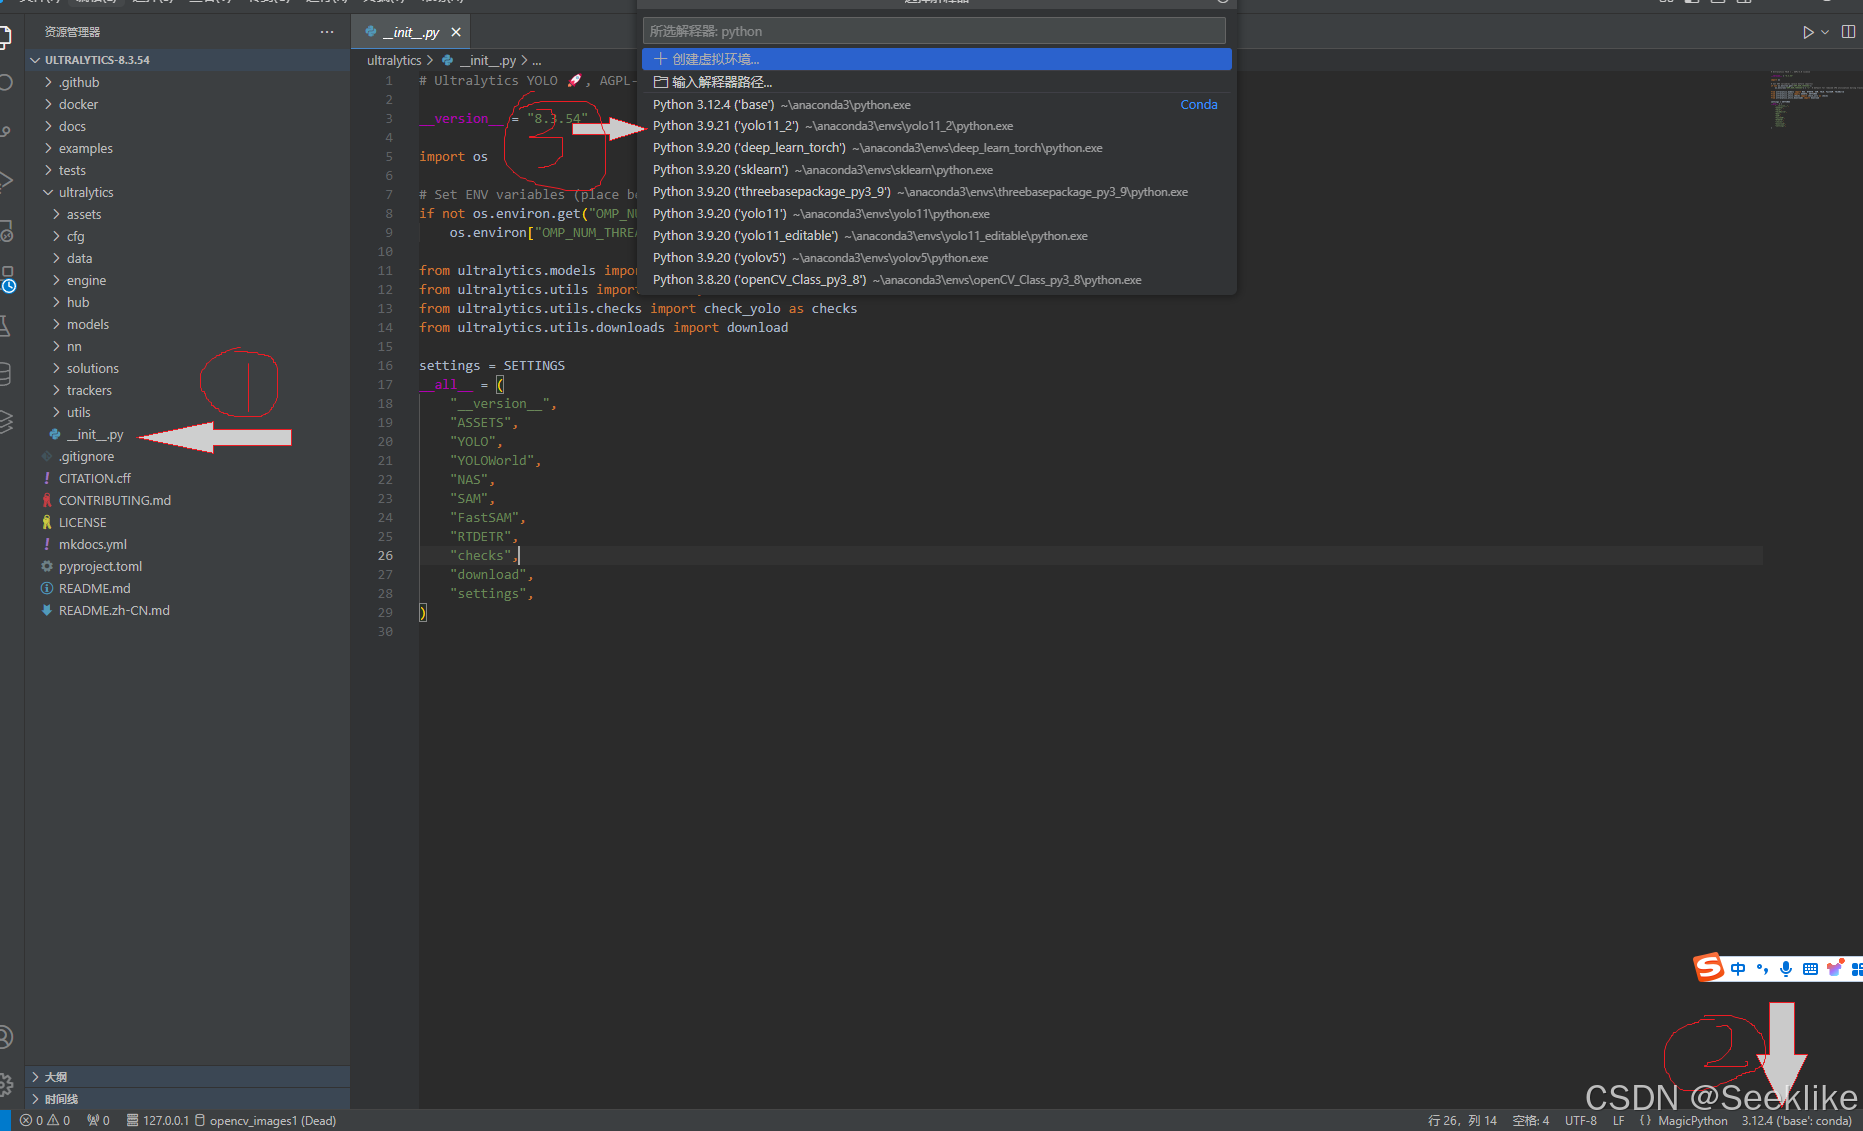Expand the utils folder
The image size is (1863, 1131).
pos(188,412)
